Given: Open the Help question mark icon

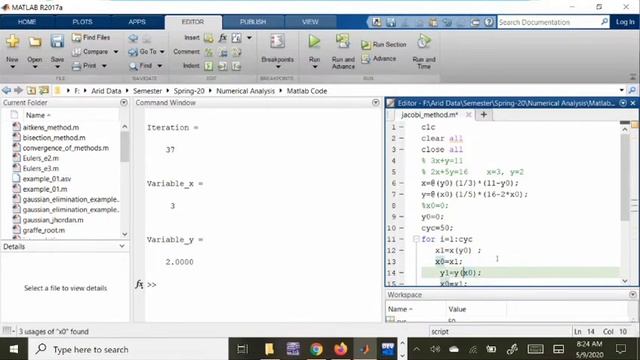Looking at the screenshot, I should pos(489,22).
